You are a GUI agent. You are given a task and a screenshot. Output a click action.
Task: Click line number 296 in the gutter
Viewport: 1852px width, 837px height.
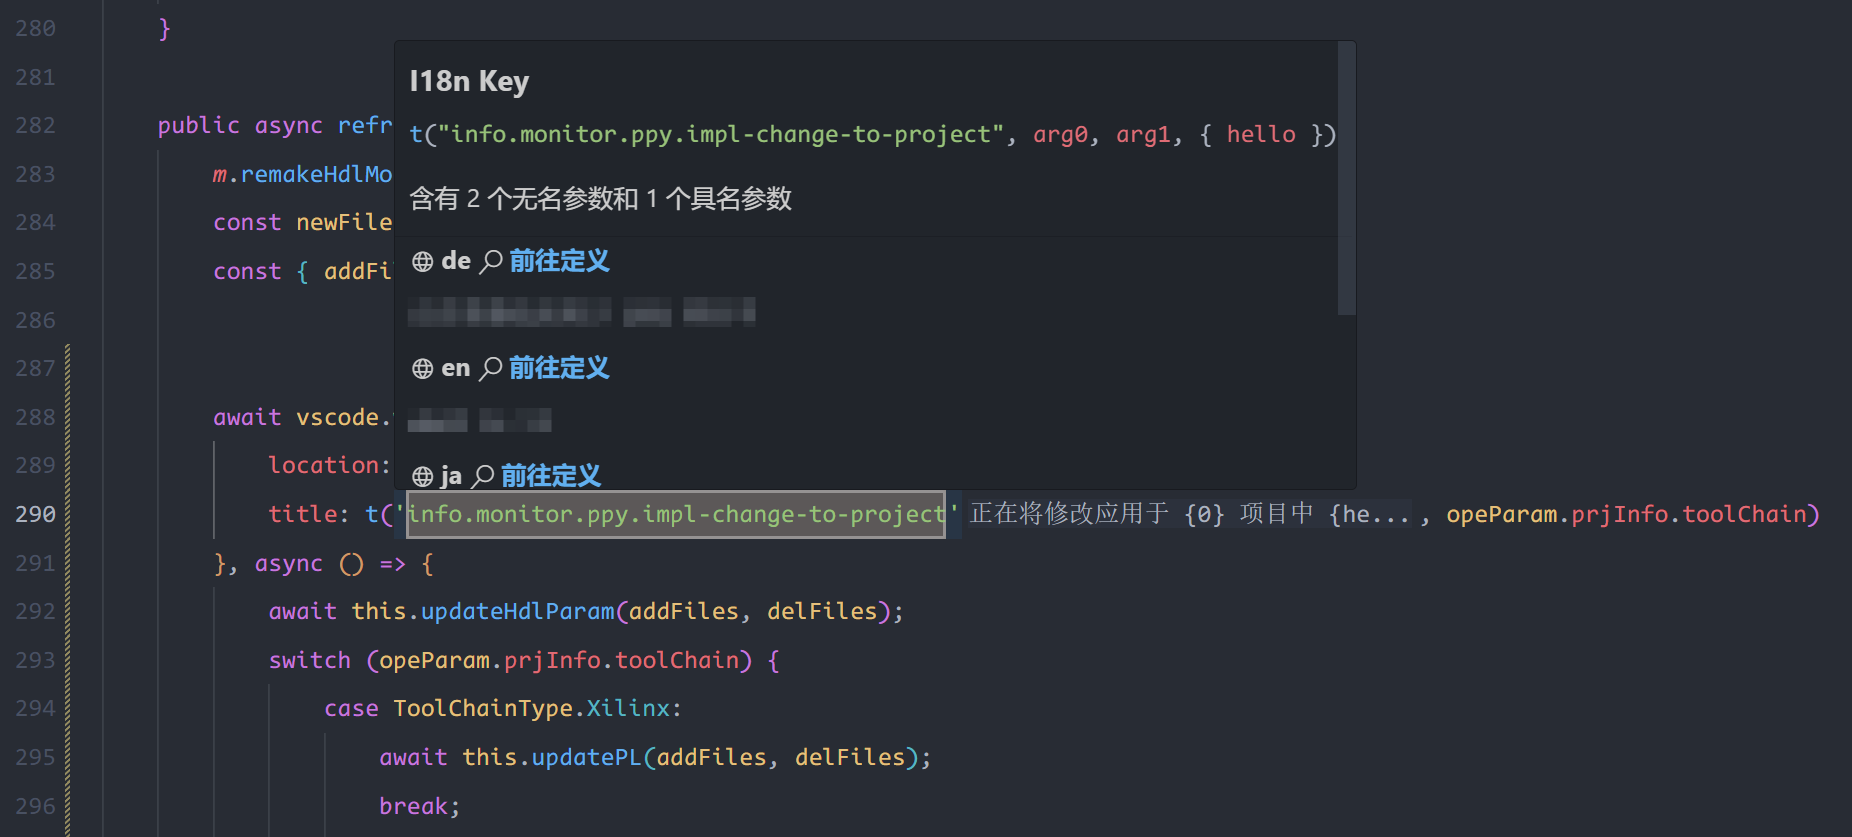[x=35, y=806]
